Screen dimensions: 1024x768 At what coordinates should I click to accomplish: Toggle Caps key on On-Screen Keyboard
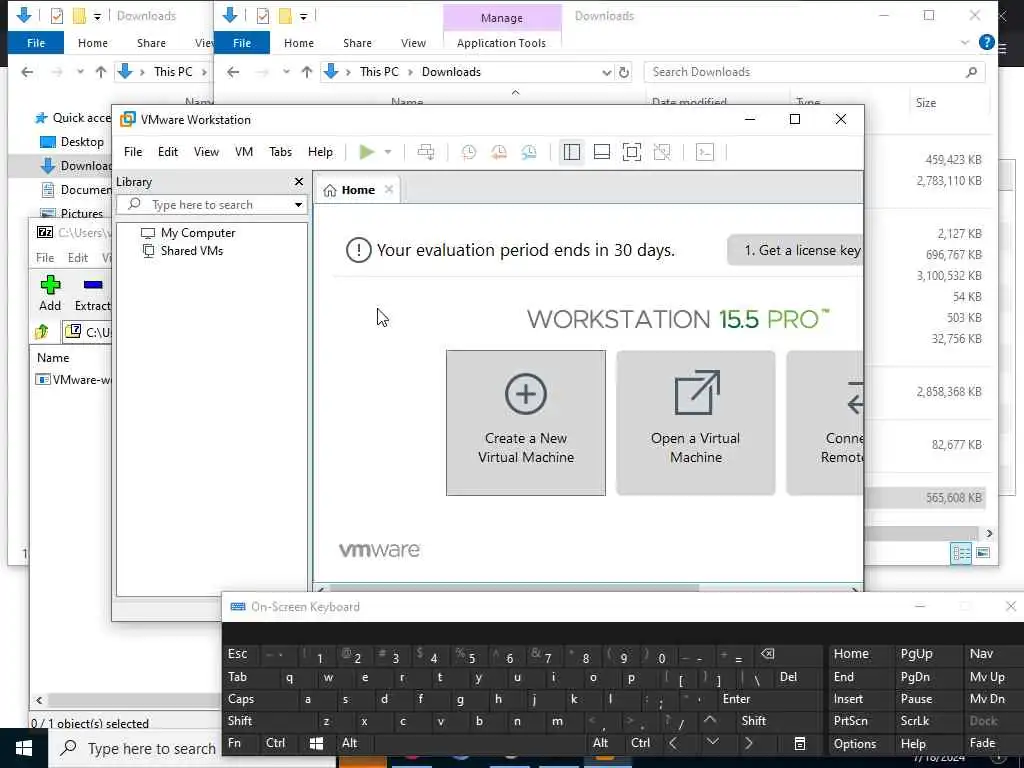pyautogui.click(x=241, y=699)
